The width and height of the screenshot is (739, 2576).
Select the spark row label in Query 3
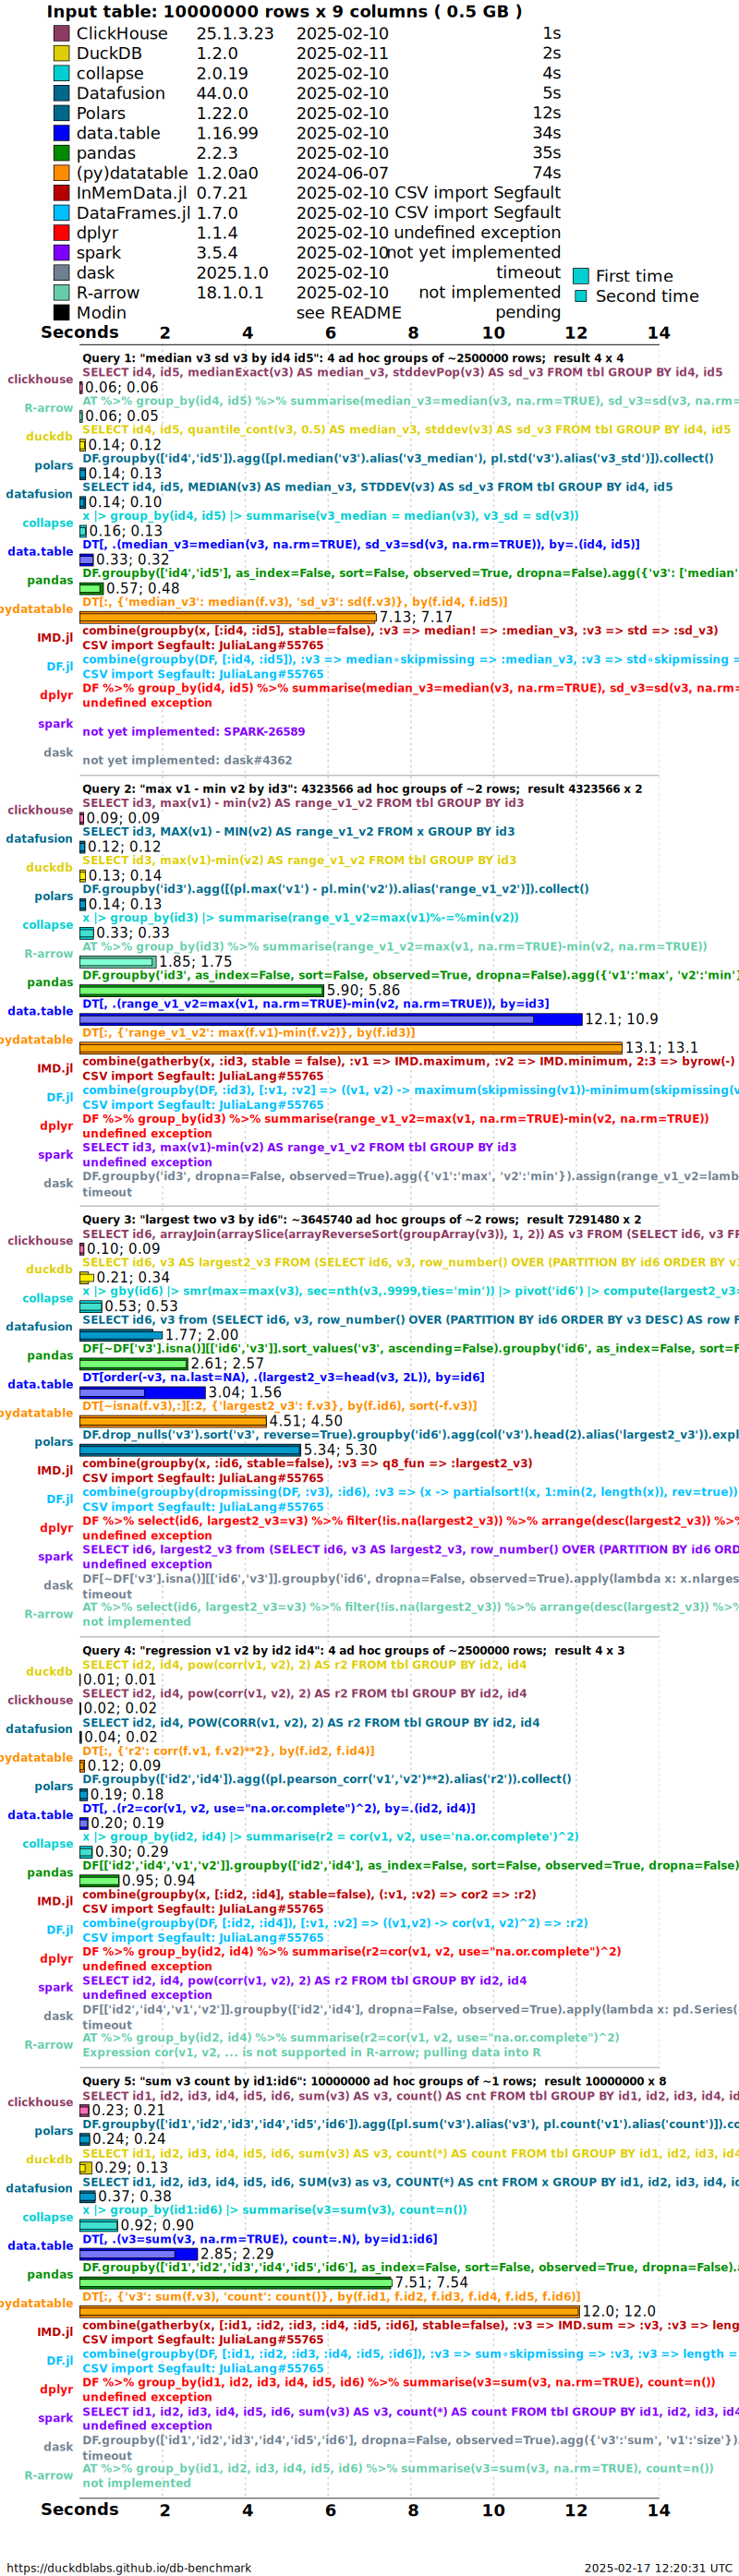click(x=56, y=1557)
